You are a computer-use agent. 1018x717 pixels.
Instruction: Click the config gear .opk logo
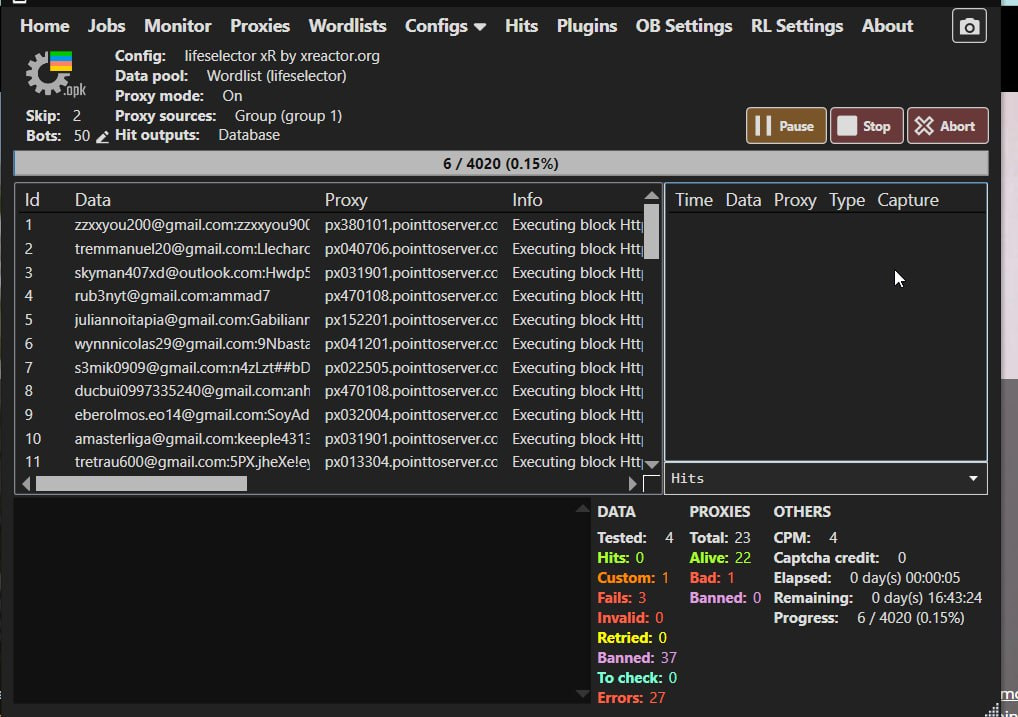pos(55,73)
